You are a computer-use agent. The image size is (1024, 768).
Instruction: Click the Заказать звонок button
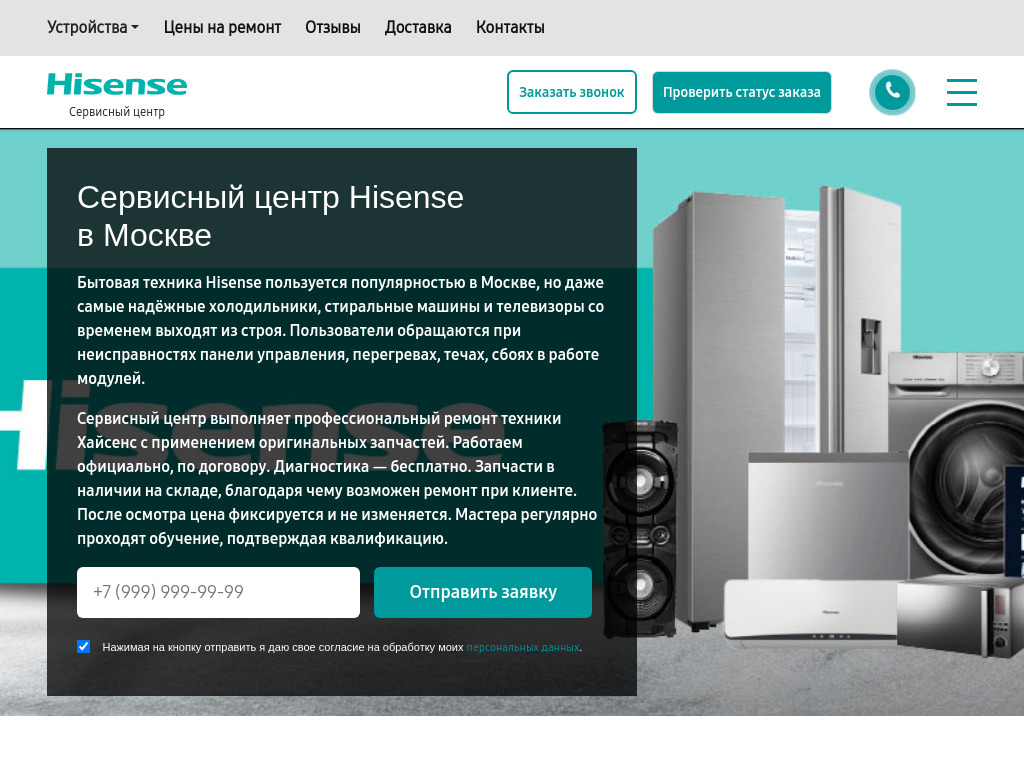[571, 92]
